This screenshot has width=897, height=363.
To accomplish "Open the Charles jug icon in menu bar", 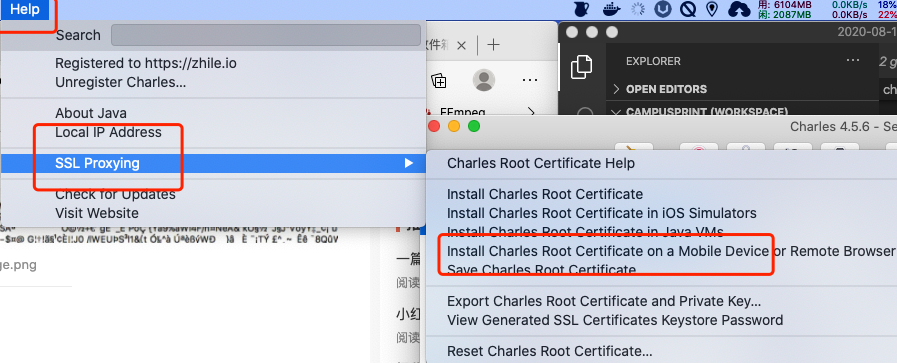I will pyautogui.click(x=582, y=9).
